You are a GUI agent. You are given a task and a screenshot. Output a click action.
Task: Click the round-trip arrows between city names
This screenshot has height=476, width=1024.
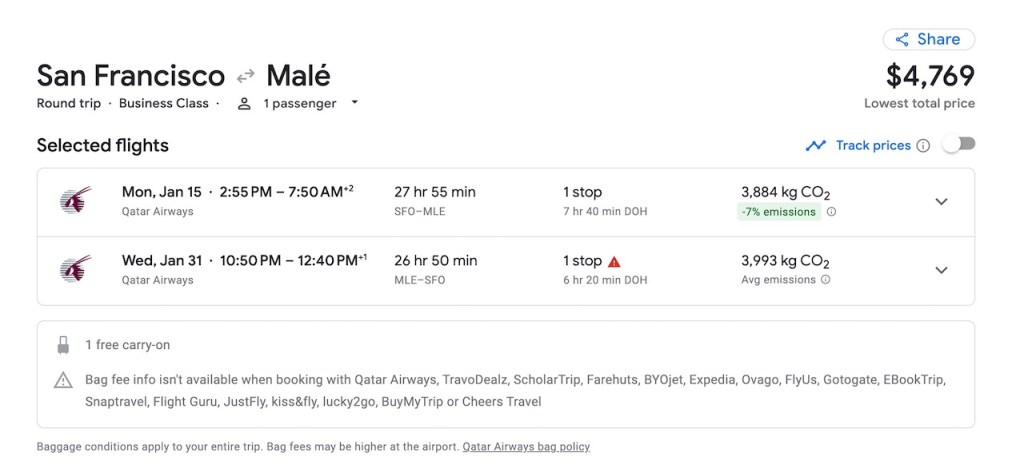pos(246,76)
